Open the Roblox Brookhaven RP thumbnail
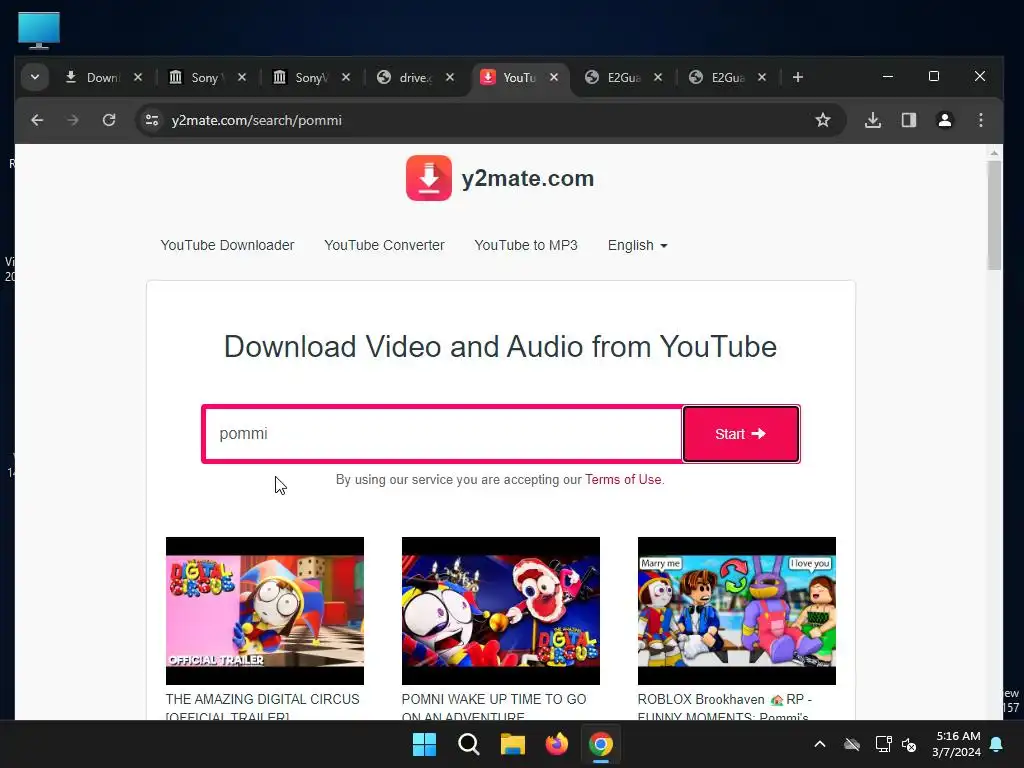This screenshot has width=1024, height=768. [737, 611]
